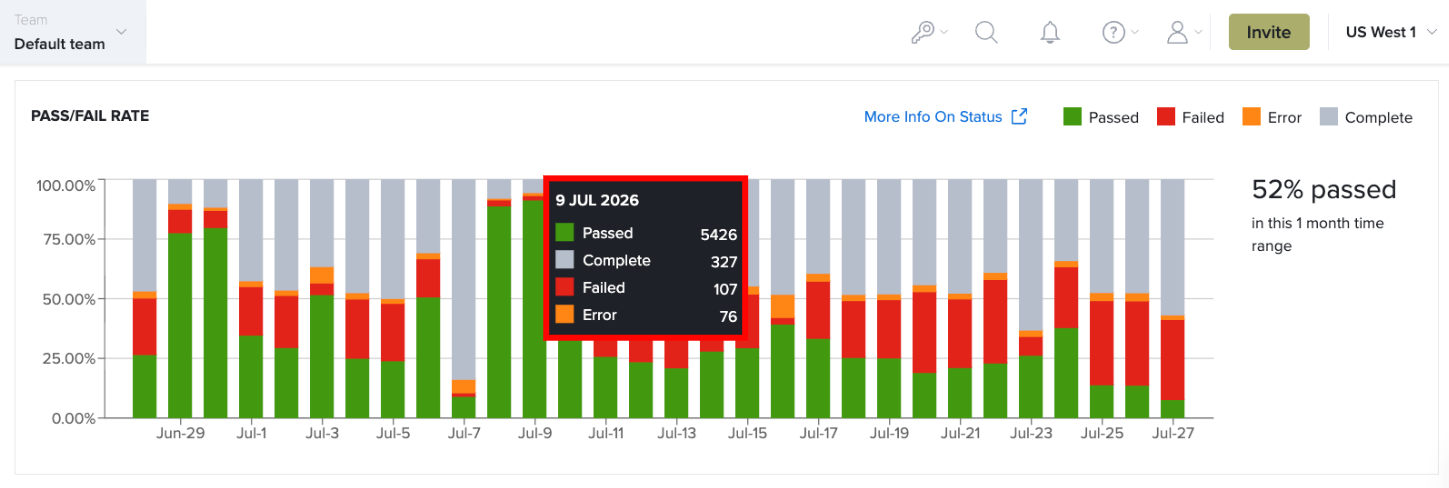Expand the Default team selector
Image resolution: width=1449 pixels, height=488 pixels.
click(x=73, y=32)
